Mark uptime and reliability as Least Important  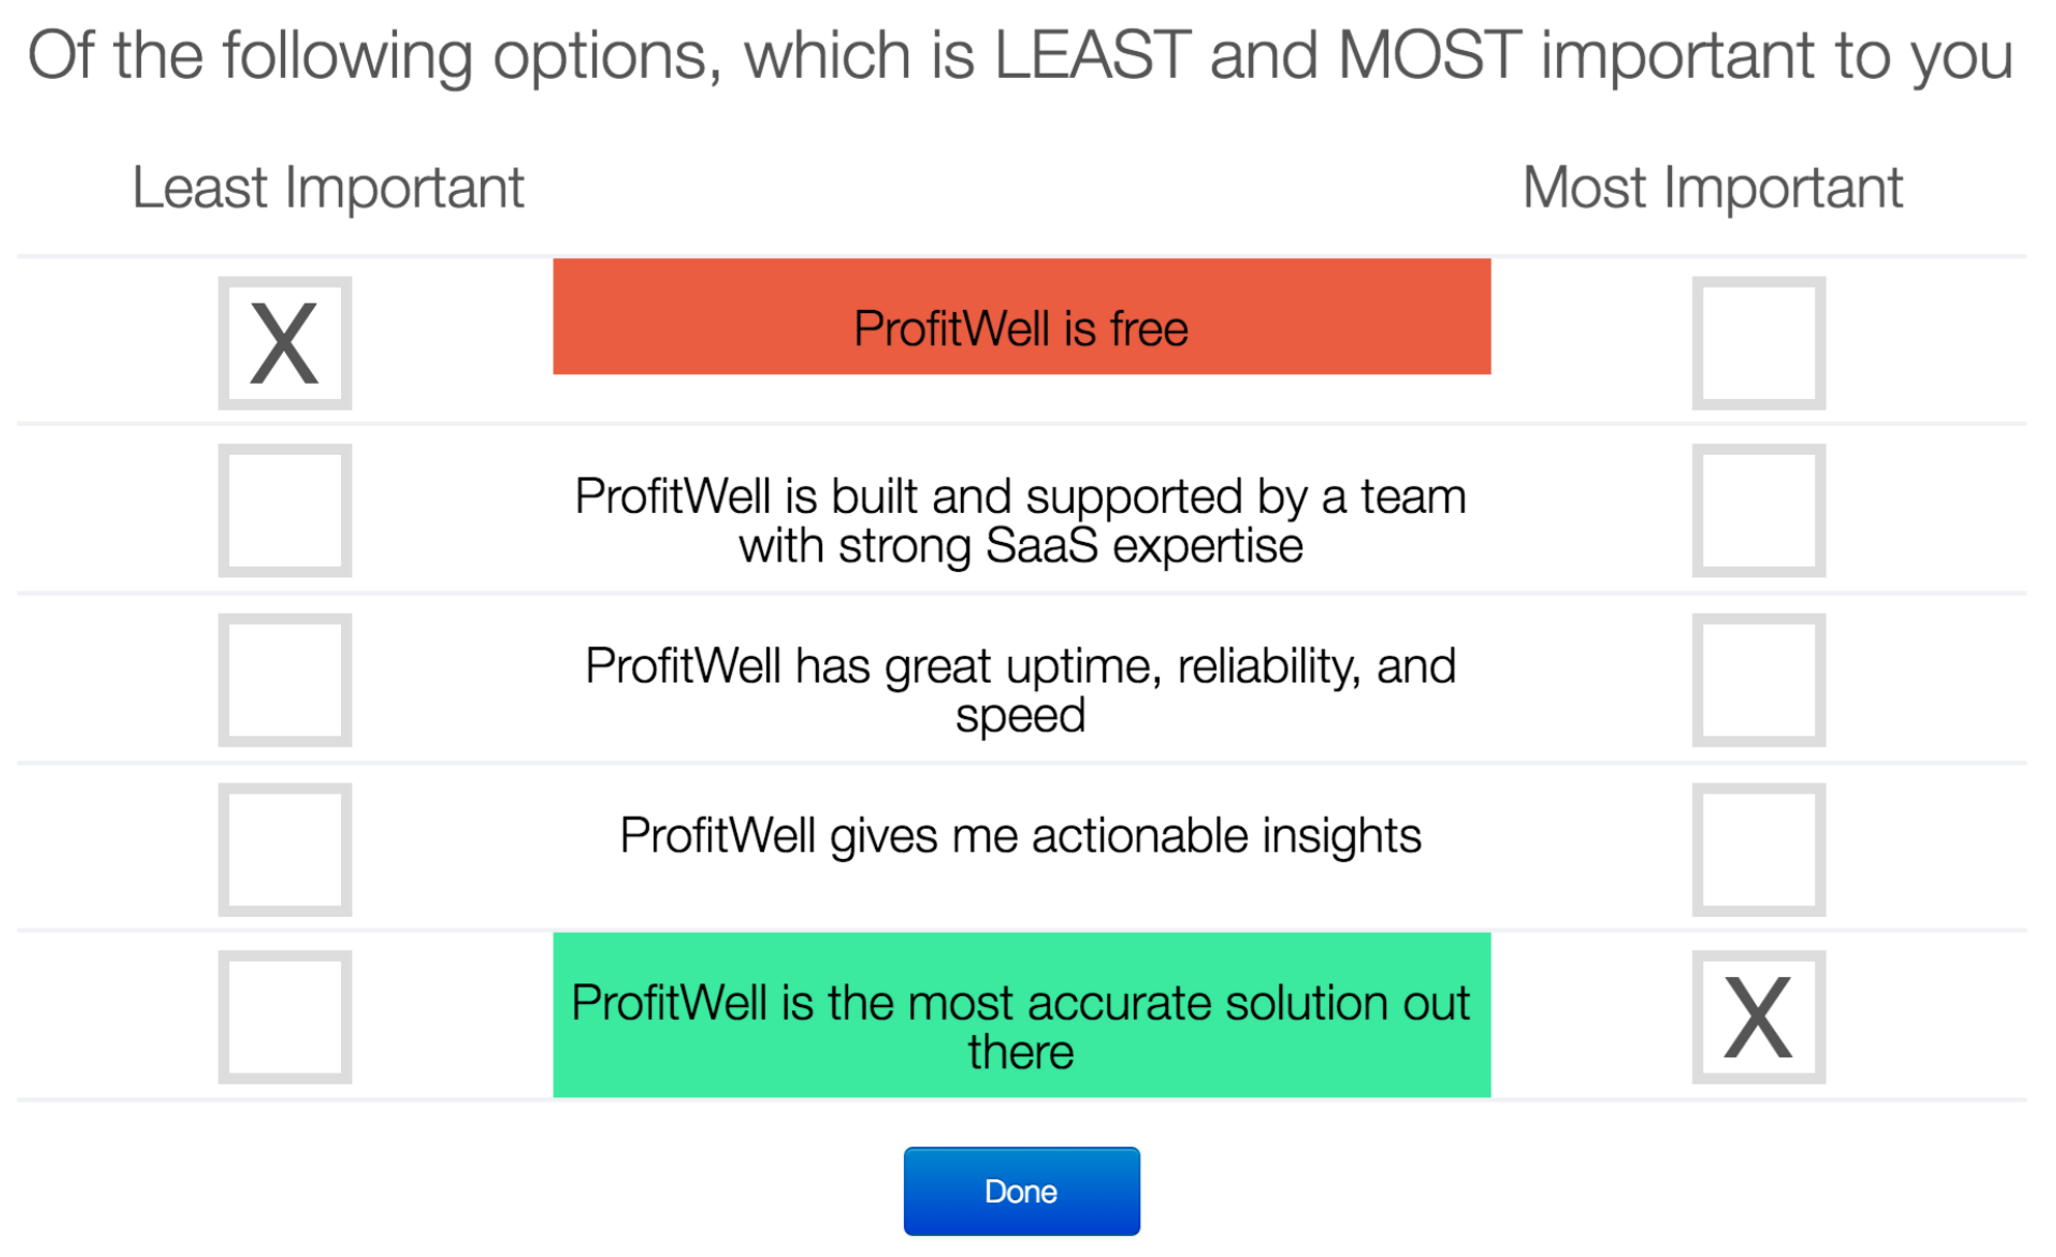pyautogui.click(x=285, y=680)
